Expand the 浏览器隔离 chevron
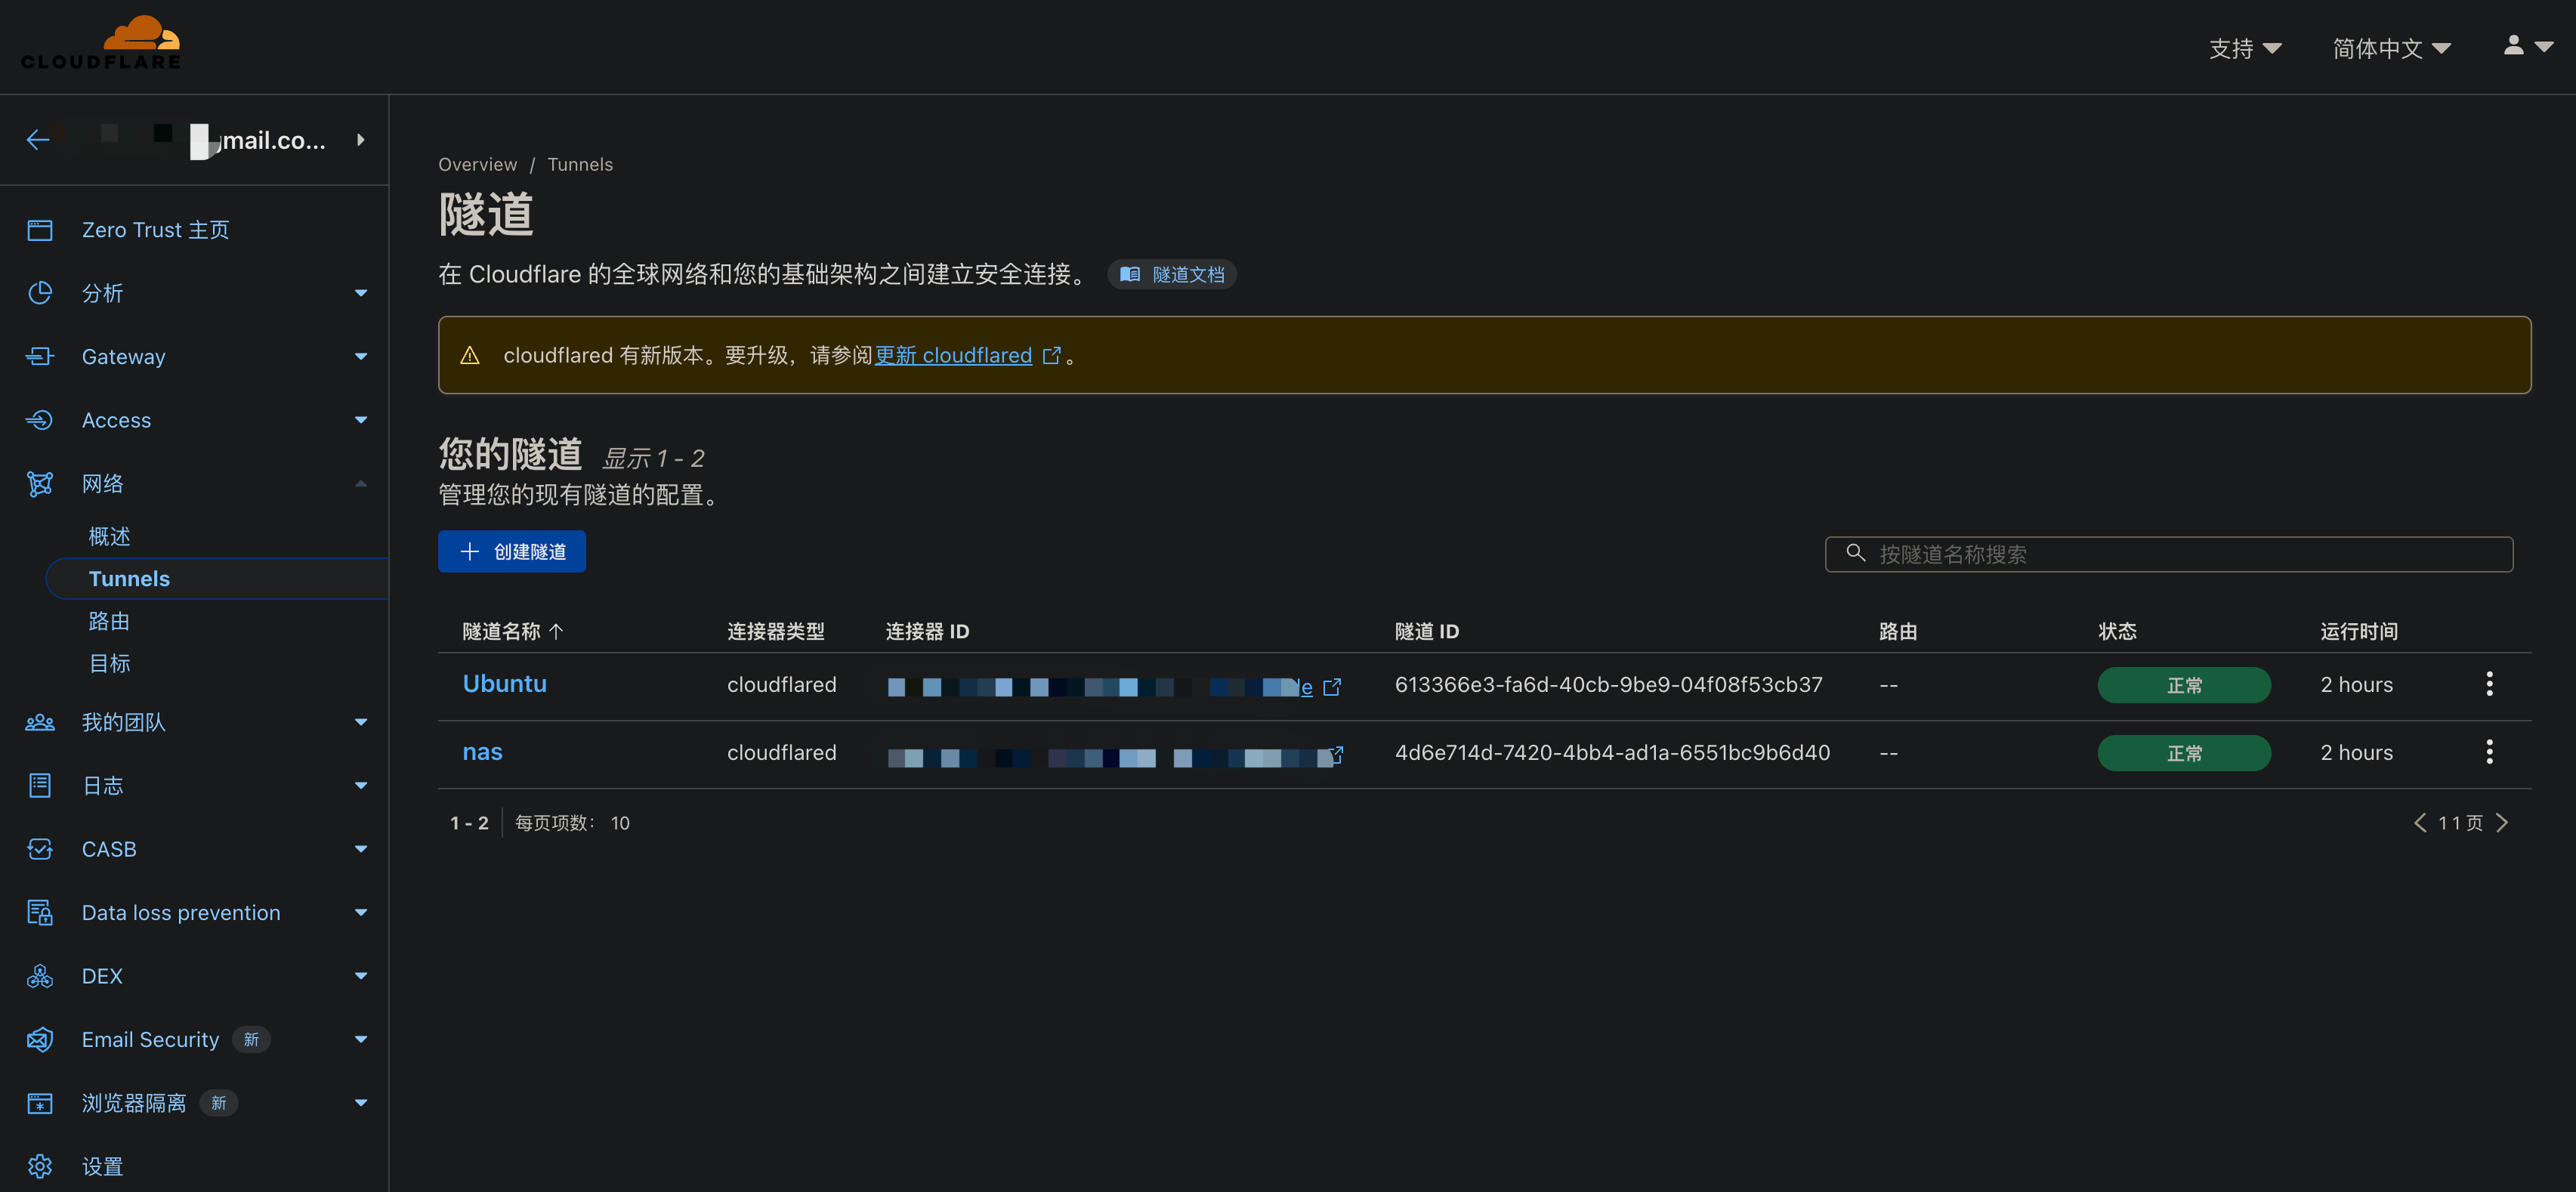Viewport: 2576px width, 1192px height. (361, 1103)
